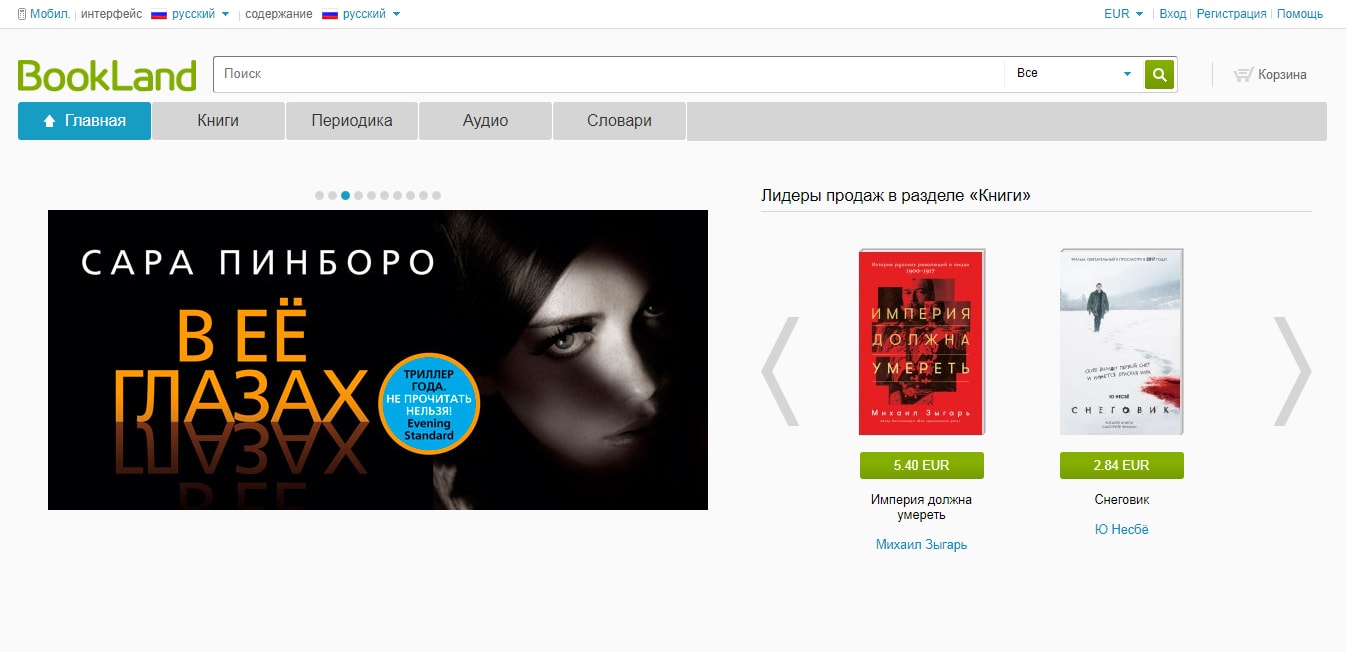Show previous bestsellers with left arrow

780,371
